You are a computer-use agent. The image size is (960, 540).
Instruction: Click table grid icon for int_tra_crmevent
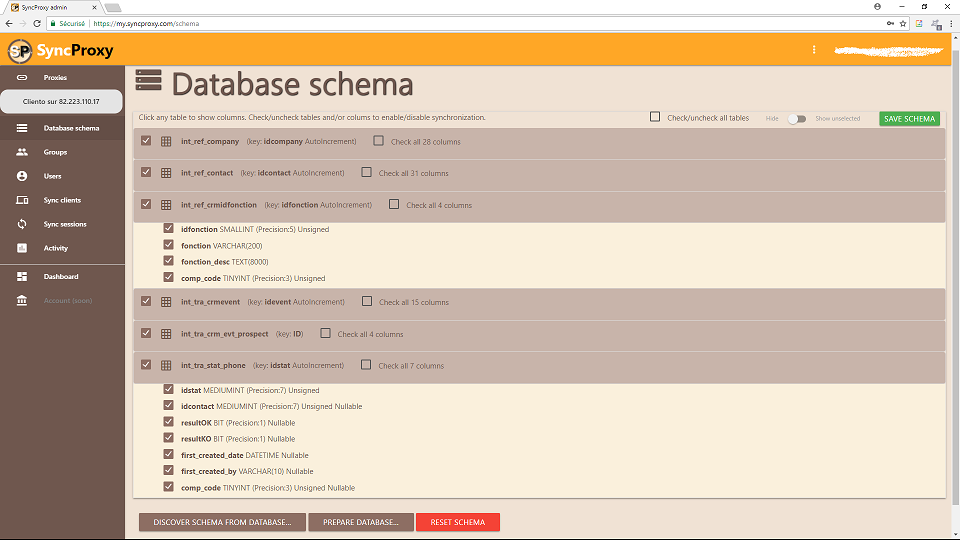(x=166, y=302)
